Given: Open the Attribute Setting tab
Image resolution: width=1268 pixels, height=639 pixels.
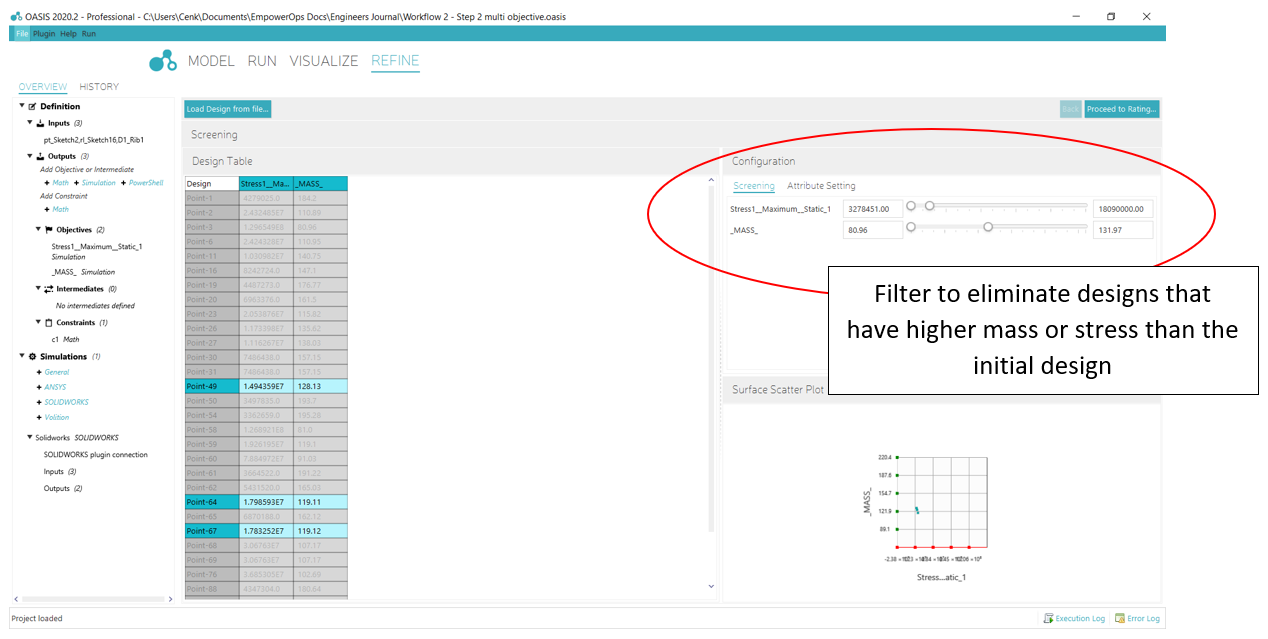Looking at the screenshot, I should click(821, 186).
